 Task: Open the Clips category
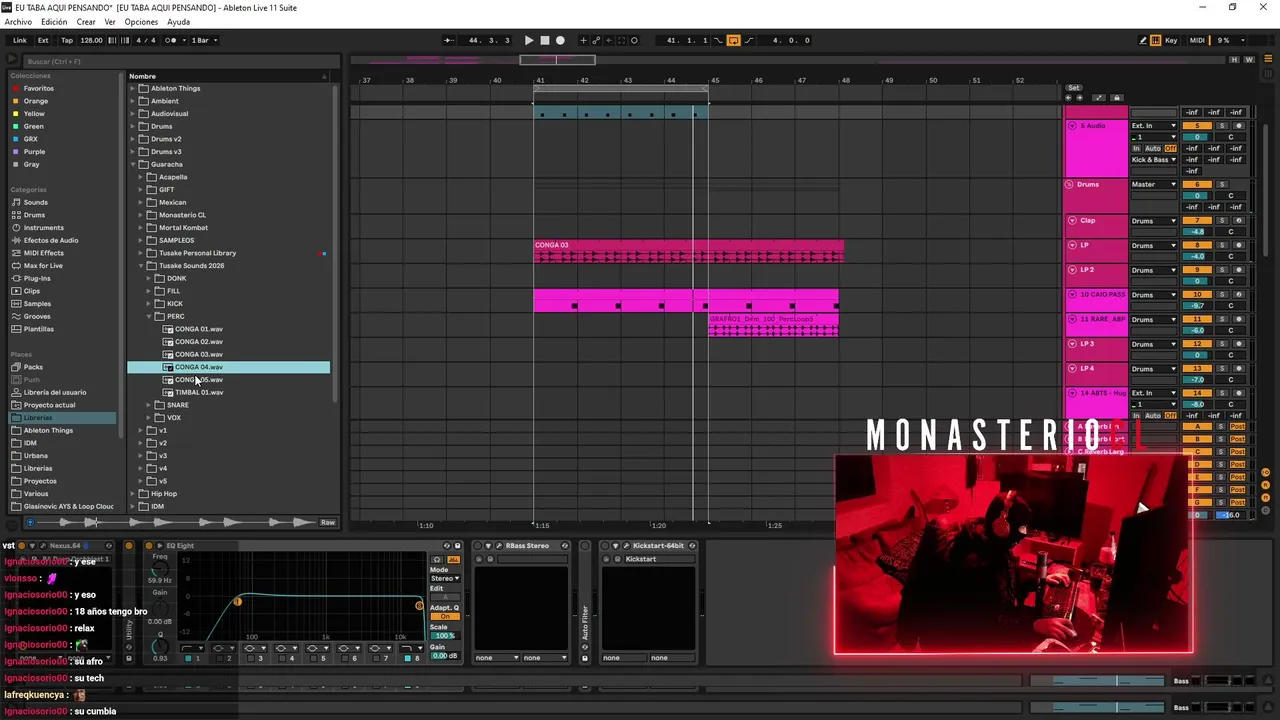point(32,291)
